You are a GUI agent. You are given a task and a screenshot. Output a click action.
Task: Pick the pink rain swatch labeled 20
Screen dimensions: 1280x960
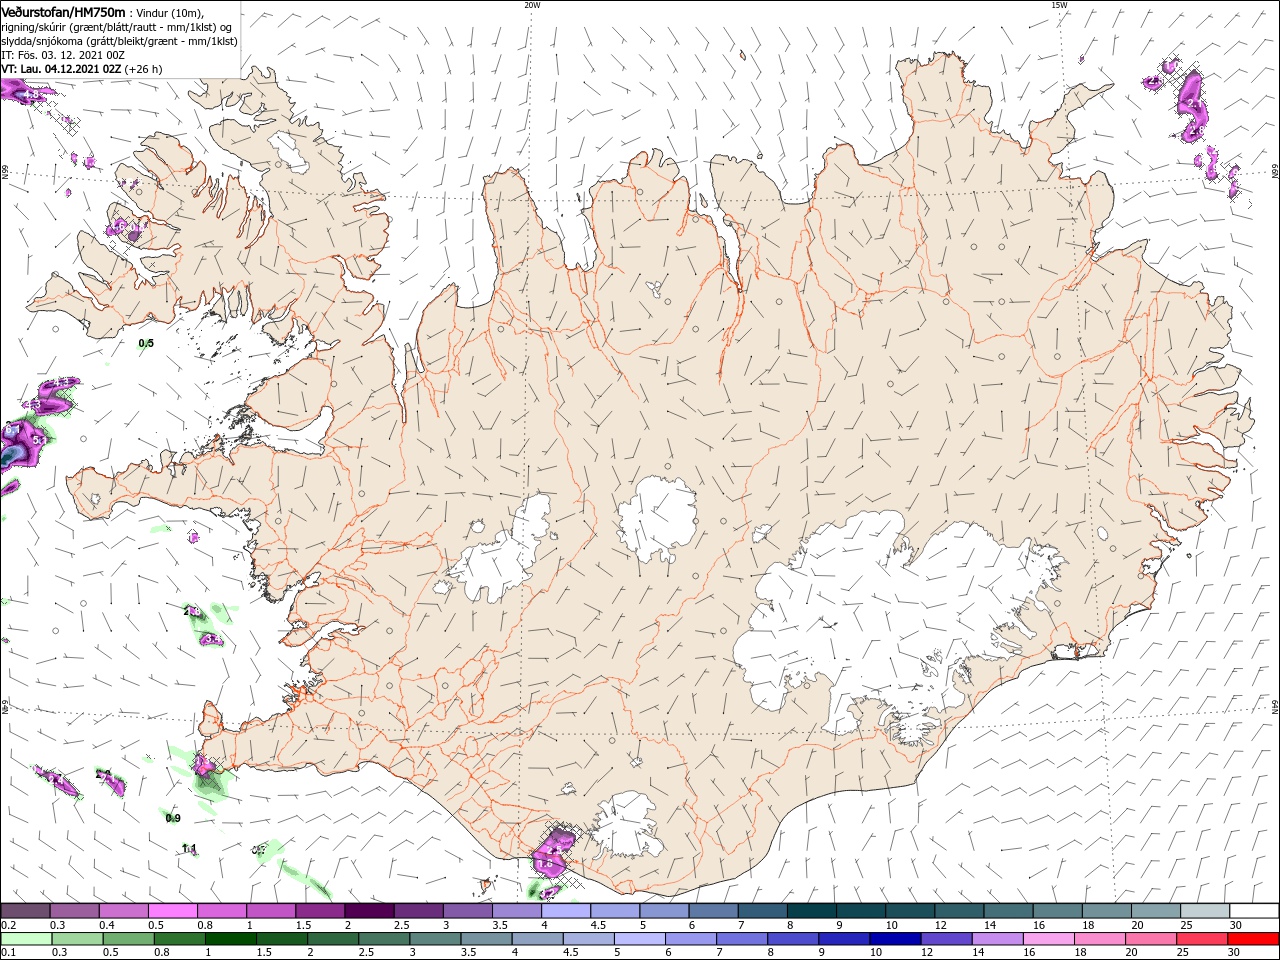(x=1150, y=939)
